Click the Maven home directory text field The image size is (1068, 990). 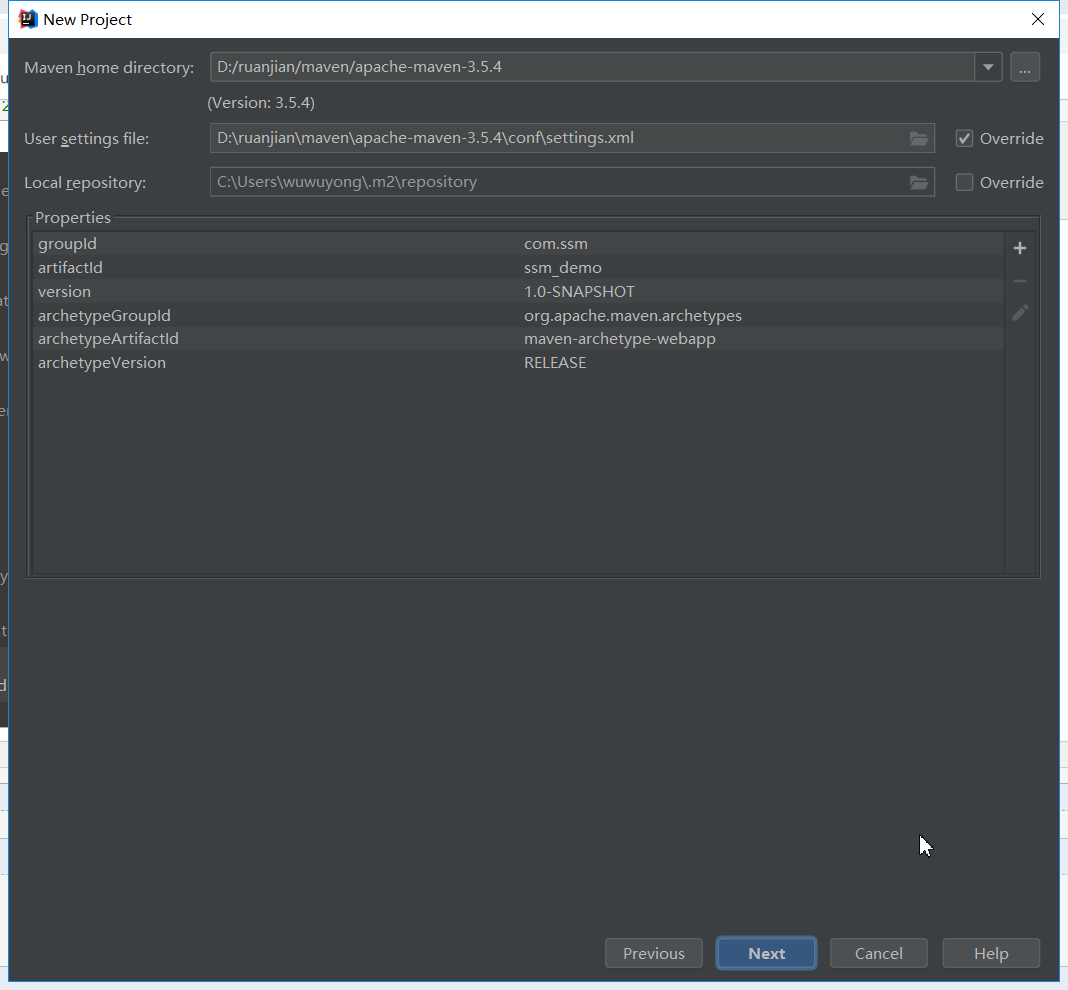tap(590, 68)
